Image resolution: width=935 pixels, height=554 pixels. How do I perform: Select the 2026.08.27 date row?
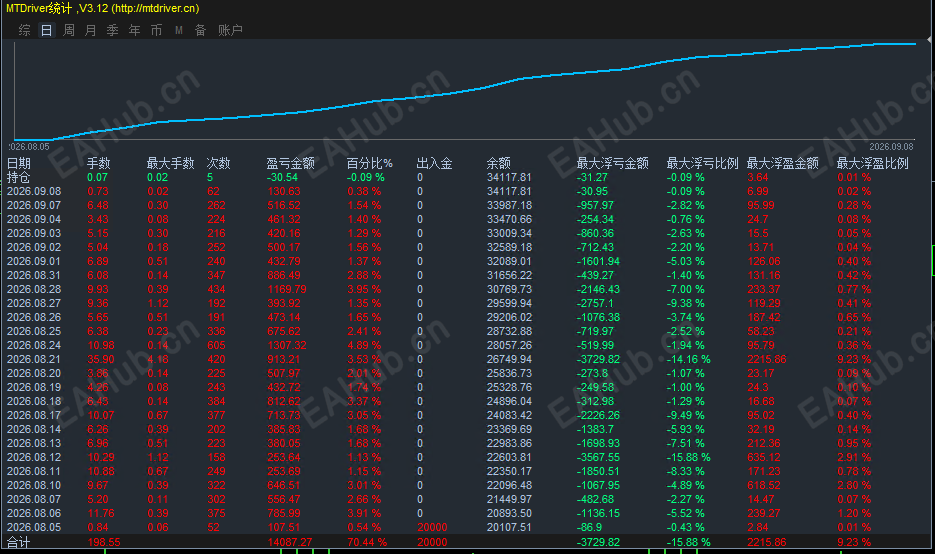coord(465,304)
